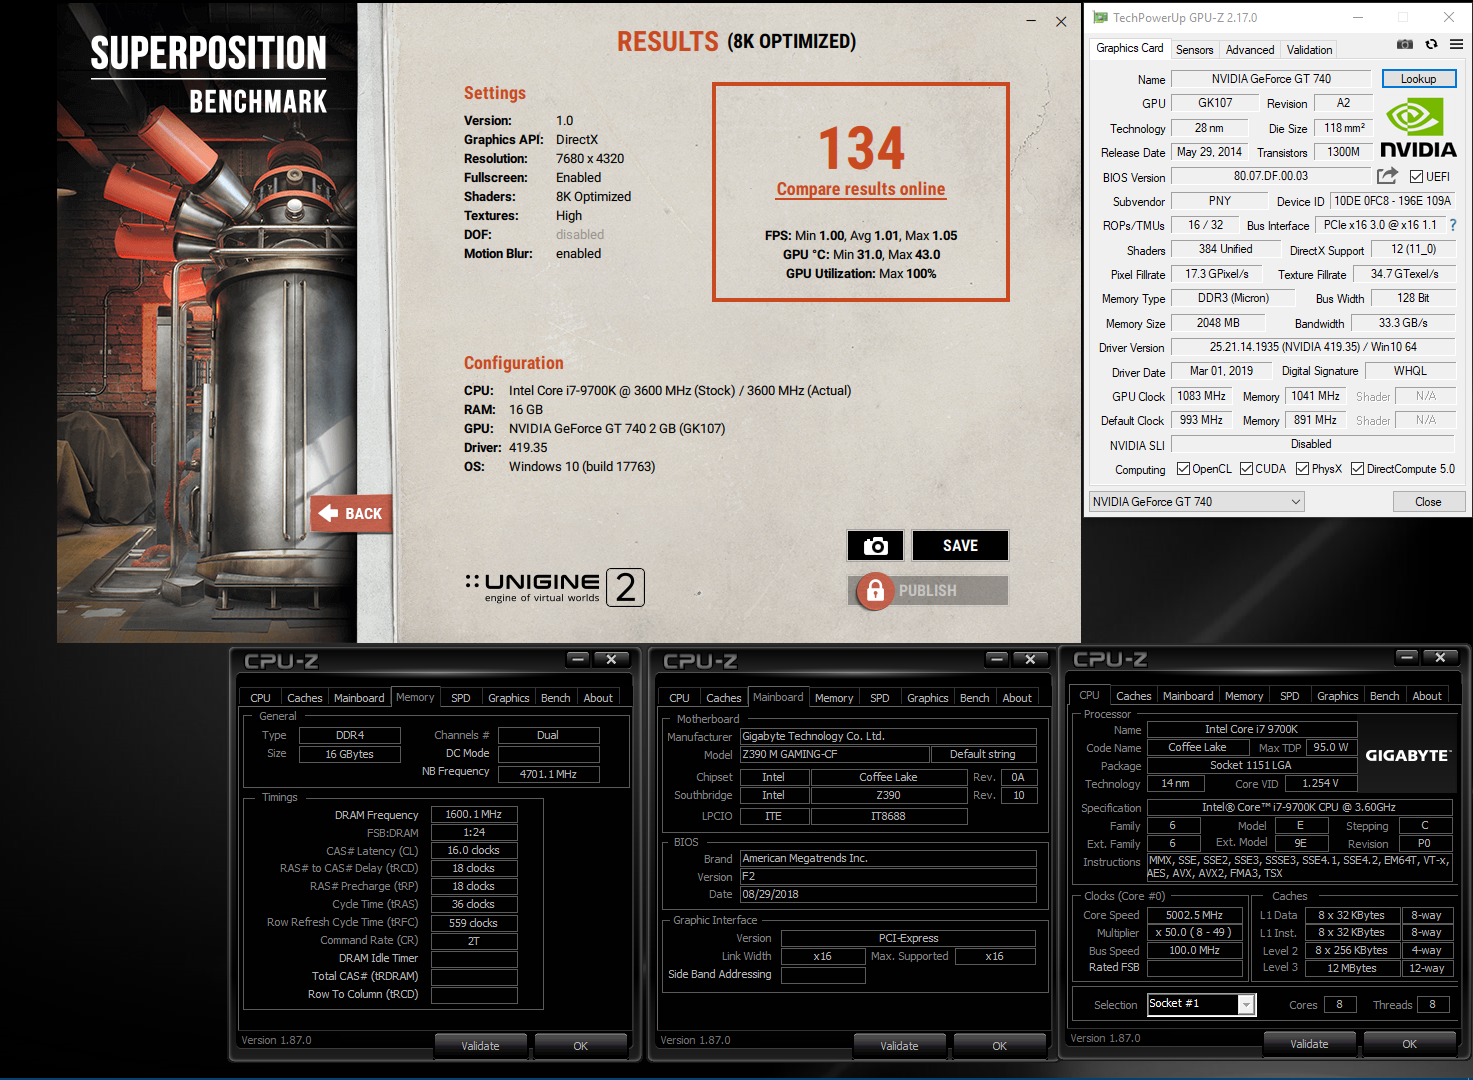This screenshot has width=1473, height=1080.
Task: Click OK in the rightmost CPU-Z window
Action: pos(1409,1044)
